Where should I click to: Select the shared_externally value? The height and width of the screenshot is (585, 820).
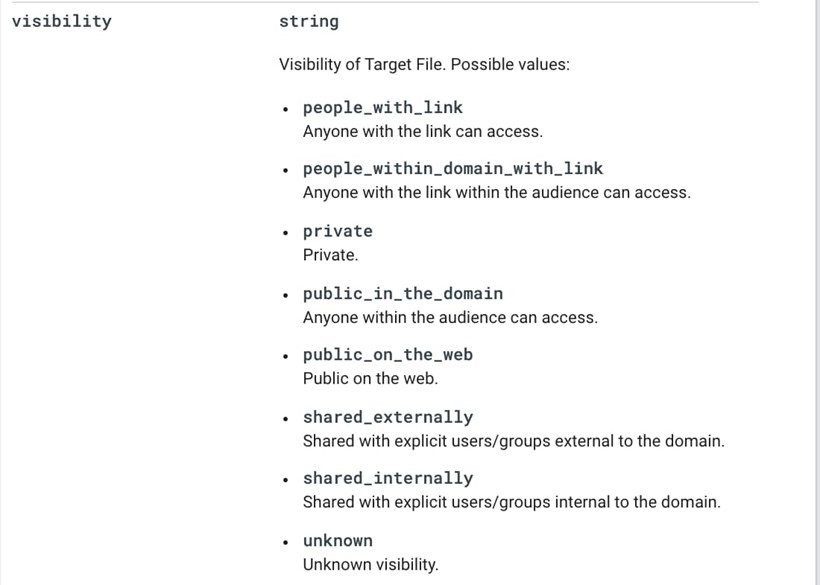388,417
